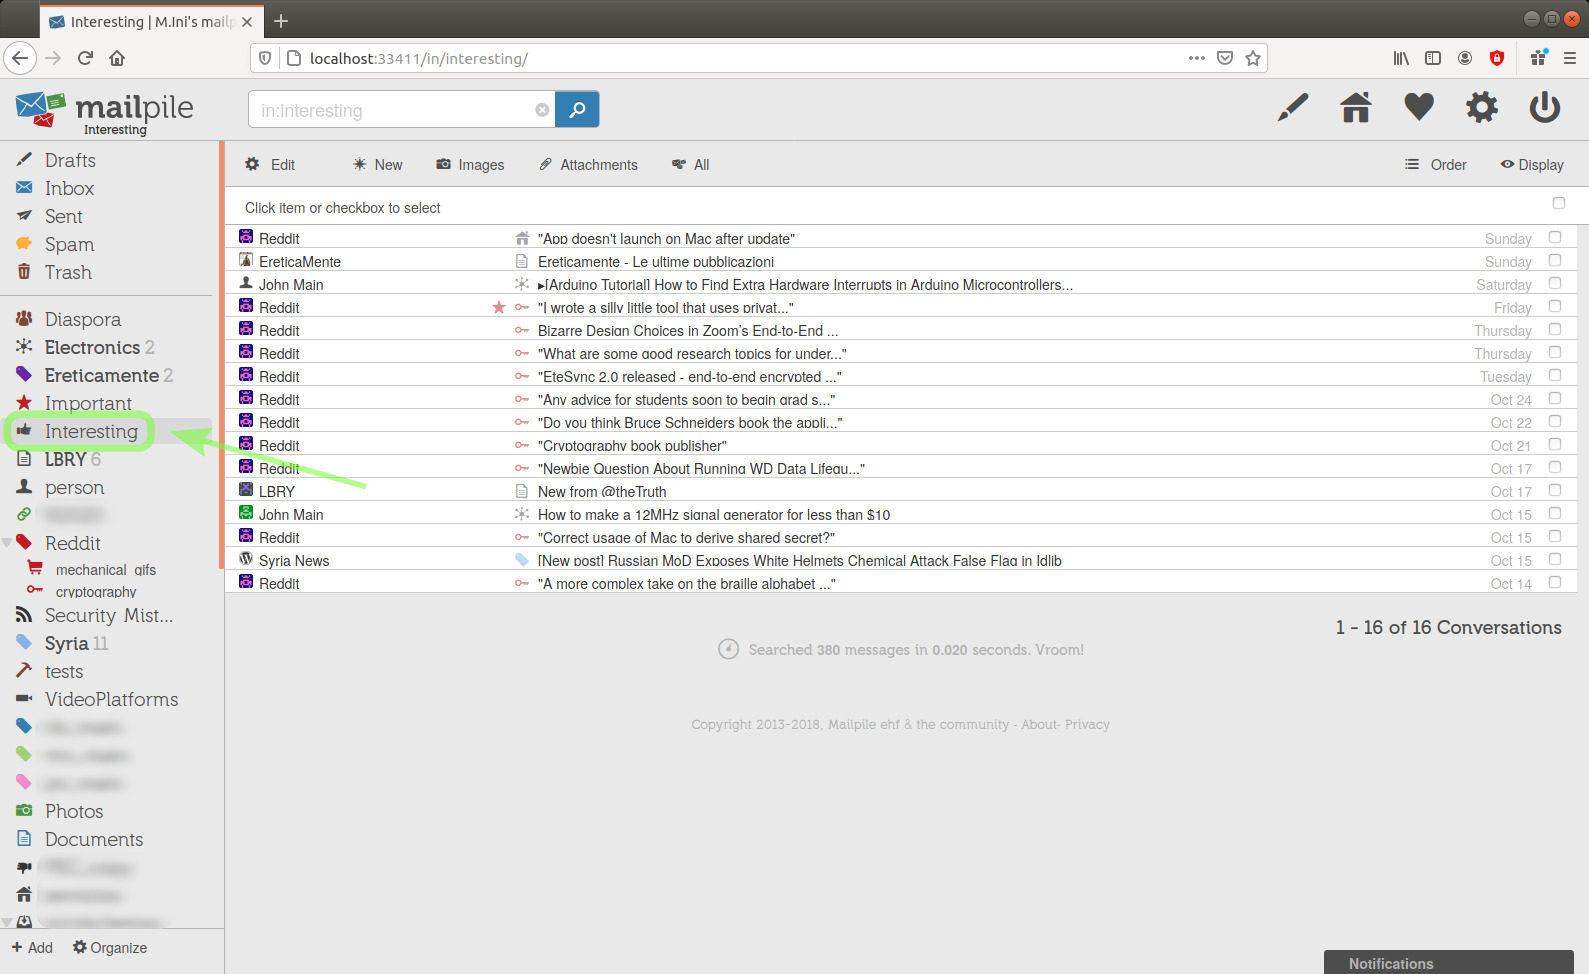Go to the home page icon
This screenshot has height=974, width=1589.
(1356, 107)
